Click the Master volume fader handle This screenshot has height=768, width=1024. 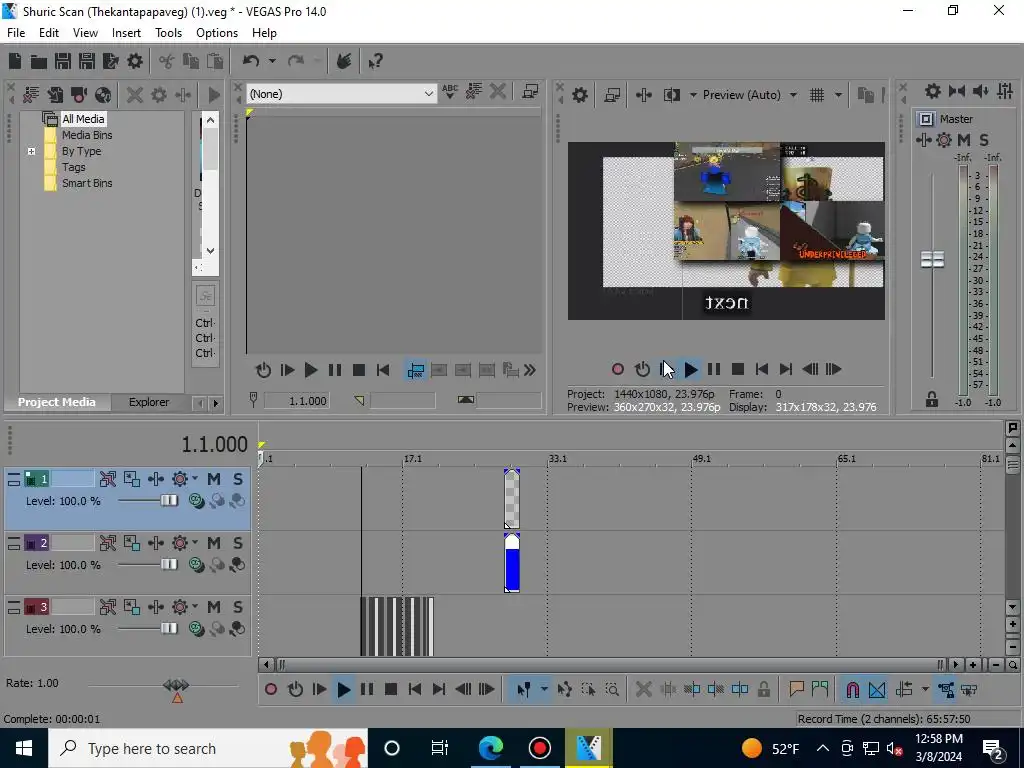click(932, 260)
